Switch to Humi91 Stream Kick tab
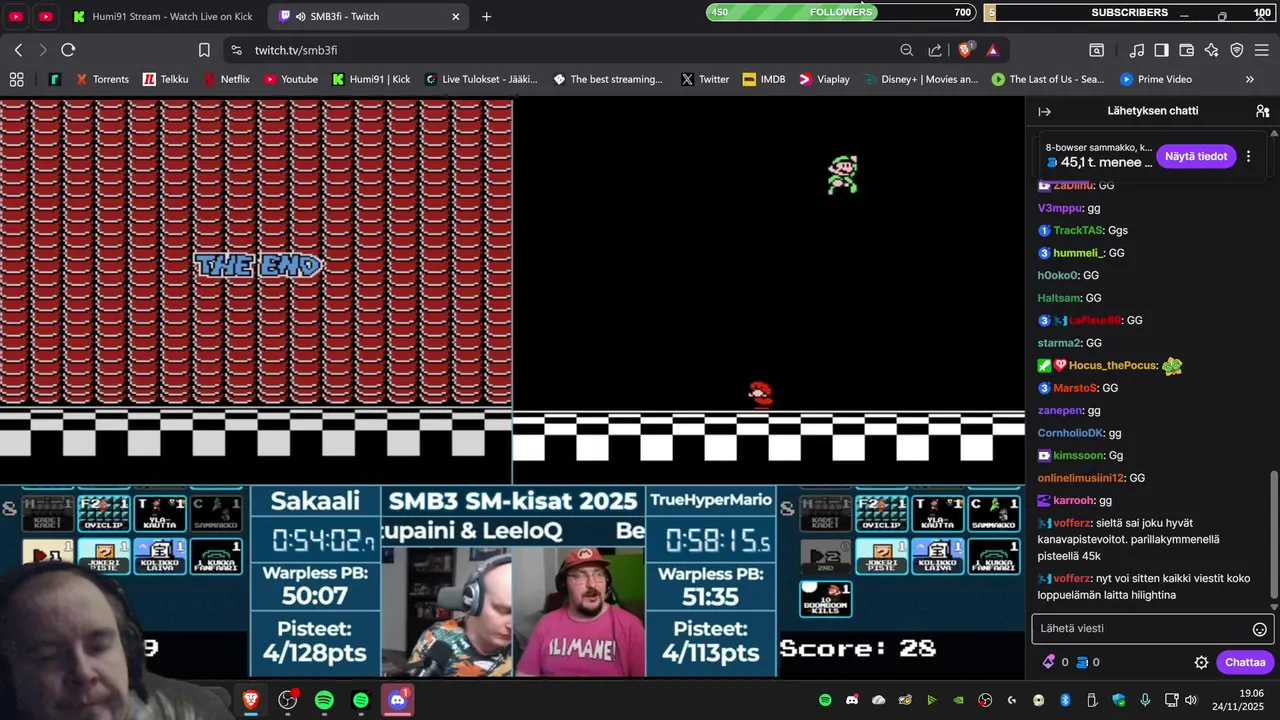Viewport: 1280px width, 720px height. 162,16
